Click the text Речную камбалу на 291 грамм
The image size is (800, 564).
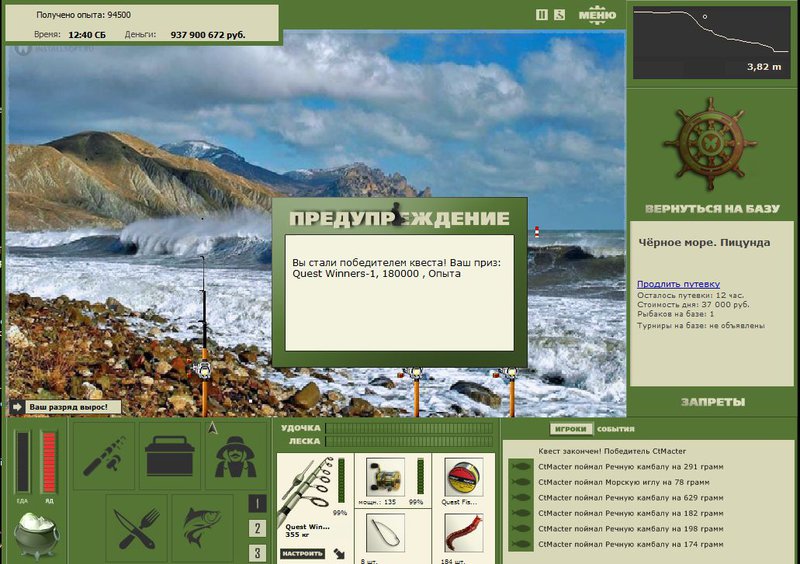[663, 467]
